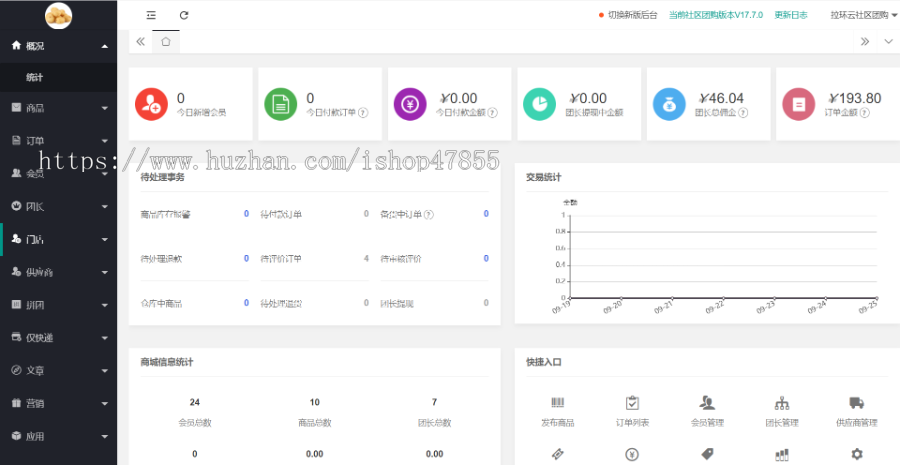Click the 09-22 point on chart
The image size is (900, 465).
tap(723, 298)
